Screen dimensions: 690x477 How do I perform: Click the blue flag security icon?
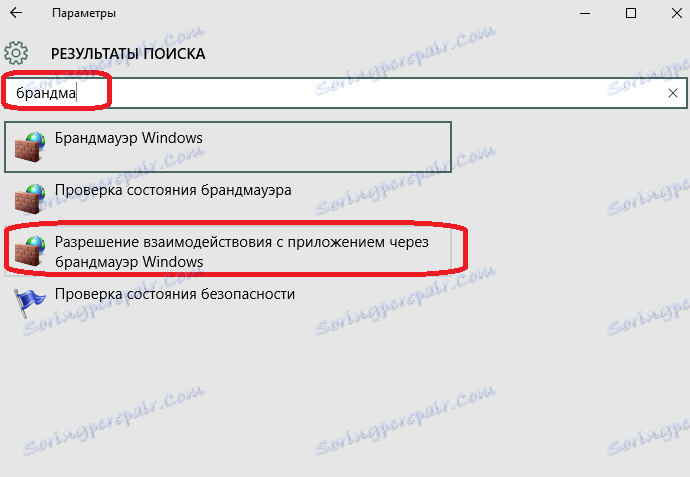click(30, 303)
